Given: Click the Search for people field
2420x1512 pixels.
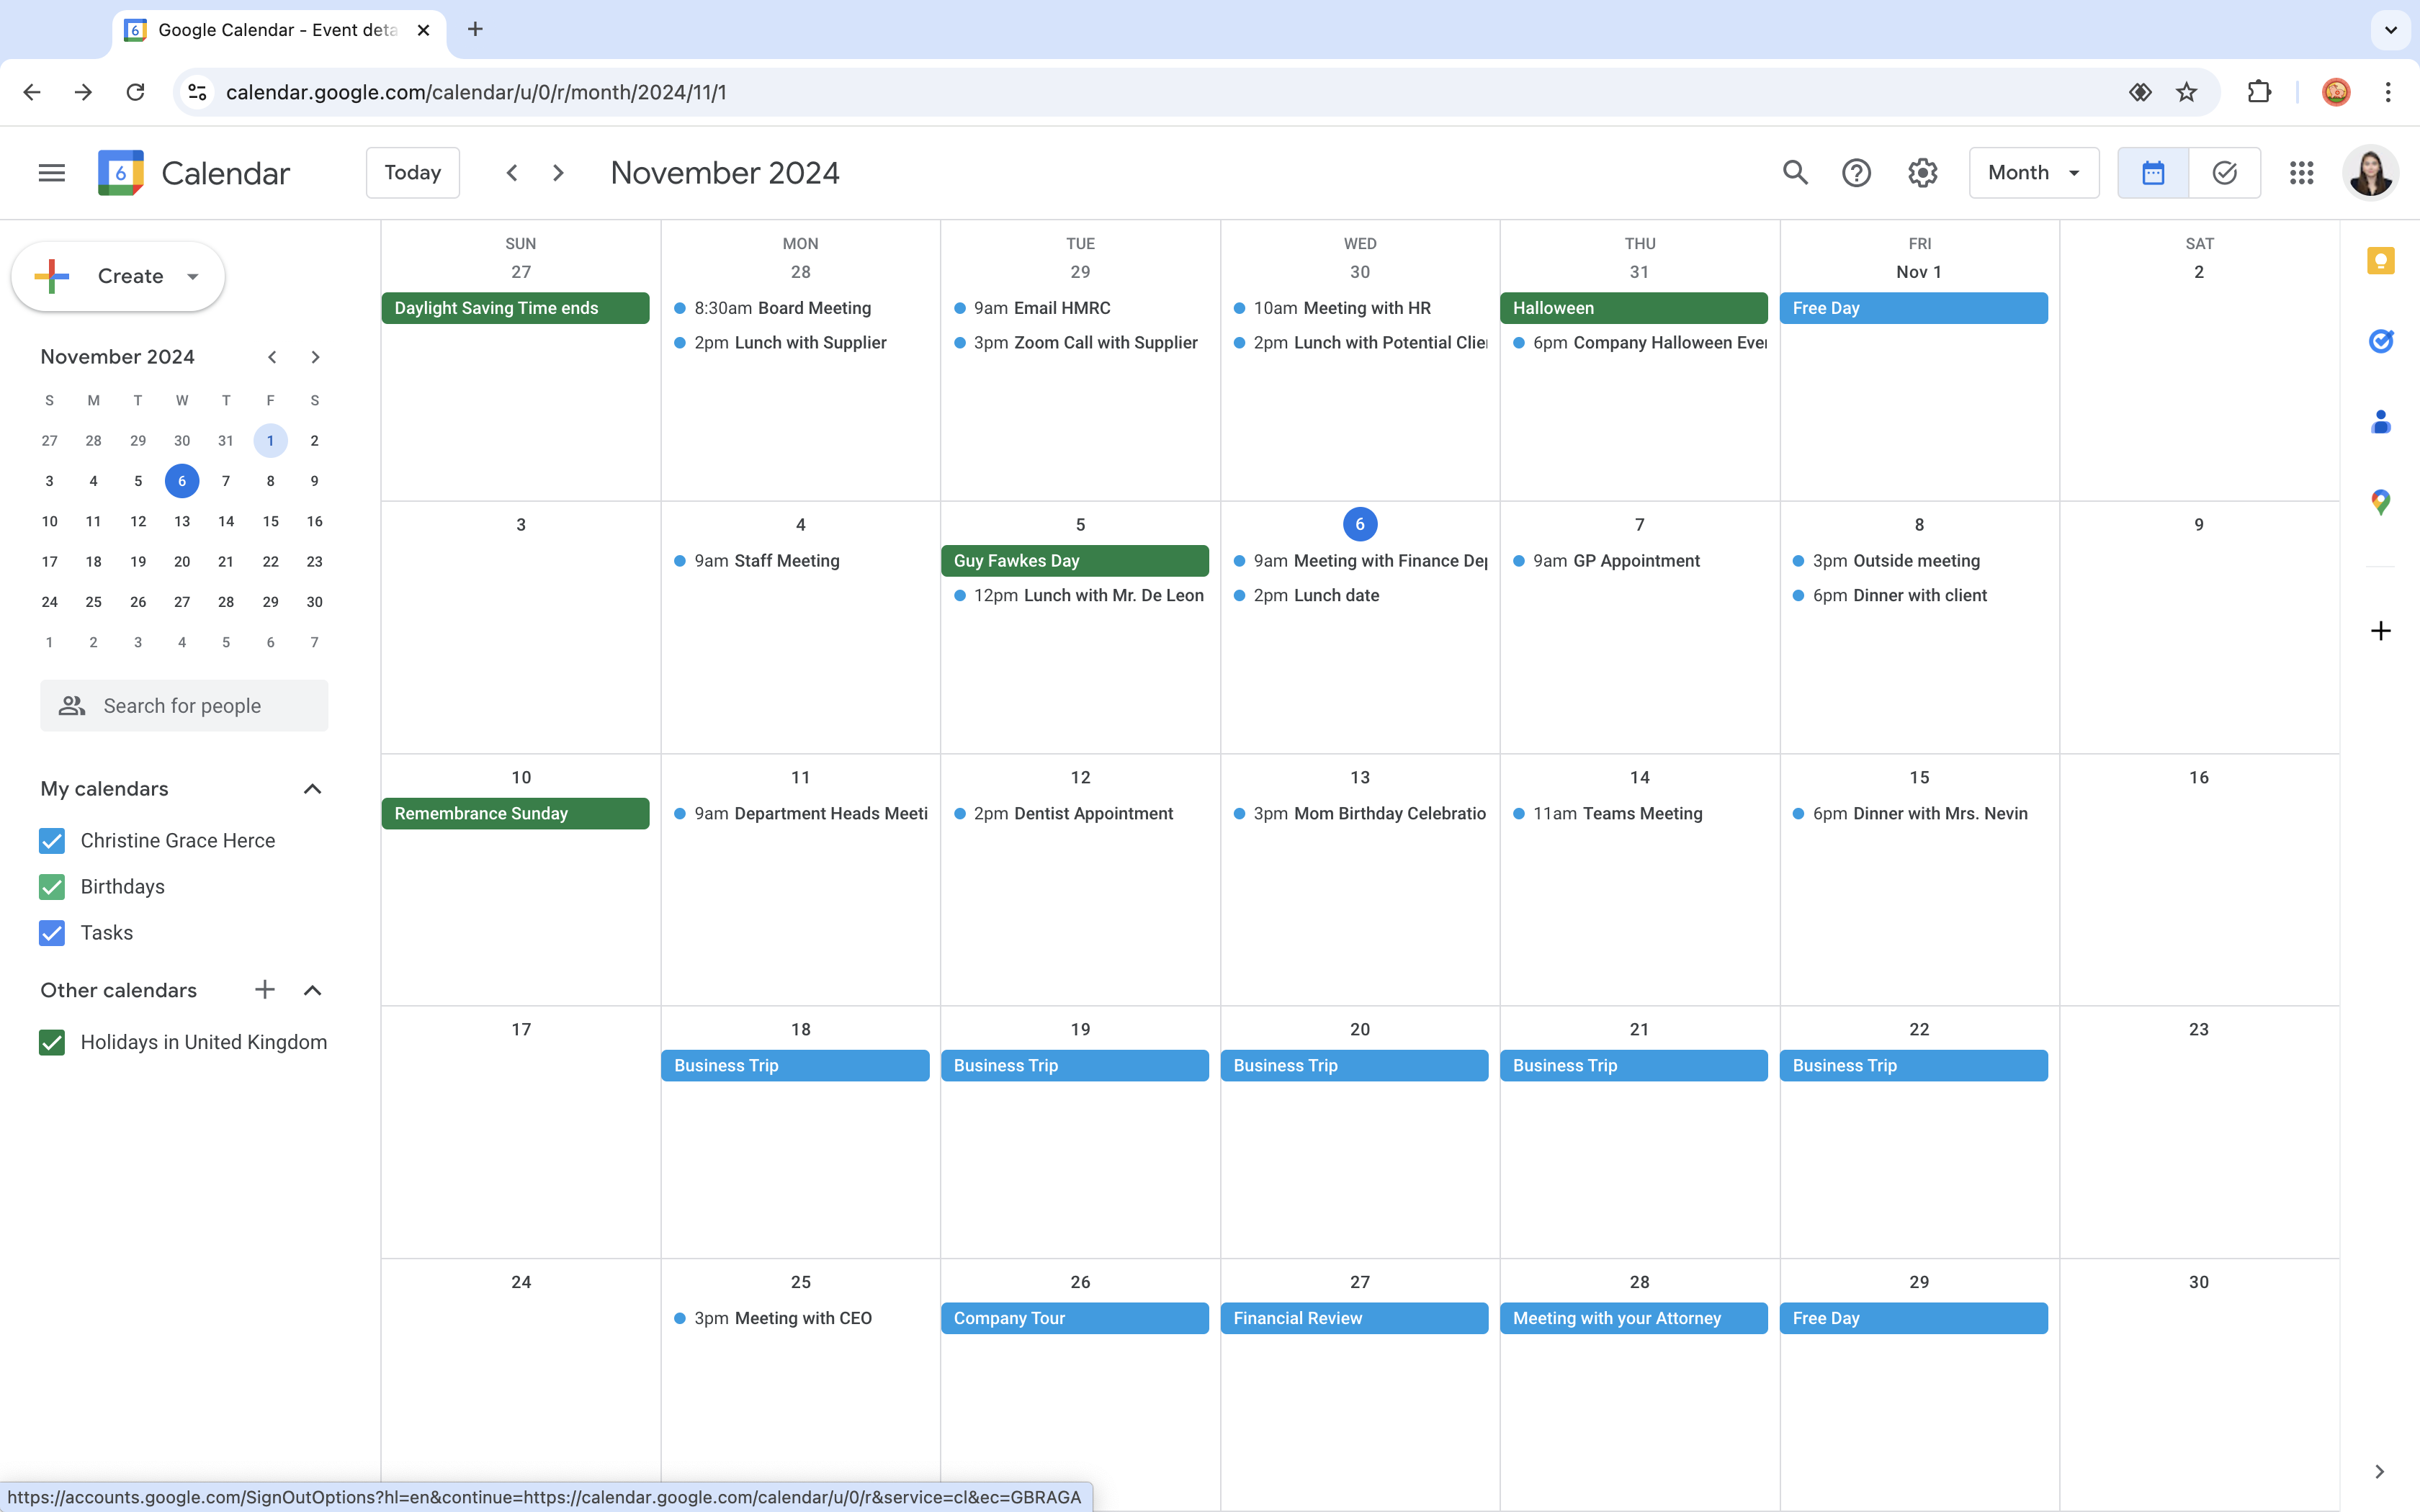Looking at the screenshot, I should (184, 706).
